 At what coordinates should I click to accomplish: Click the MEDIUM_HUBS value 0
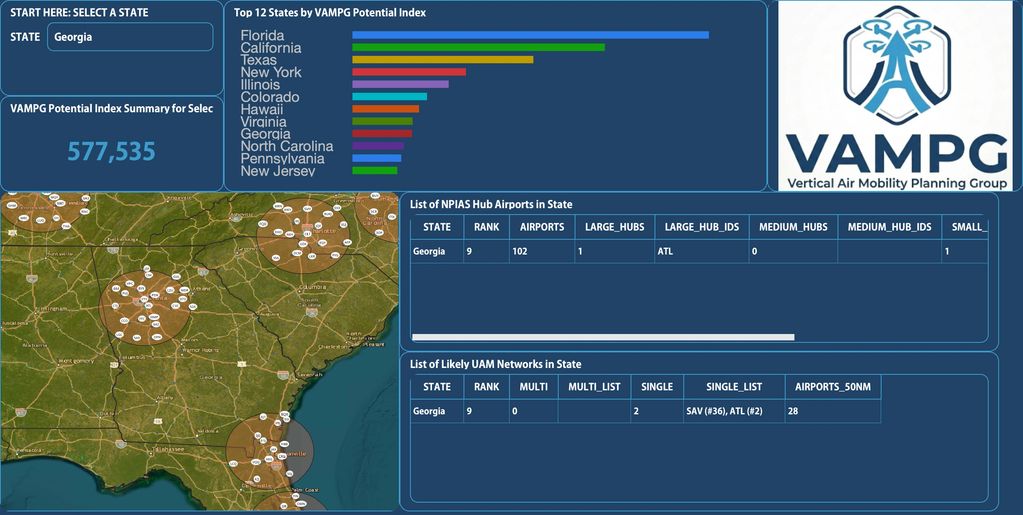[793, 251]
